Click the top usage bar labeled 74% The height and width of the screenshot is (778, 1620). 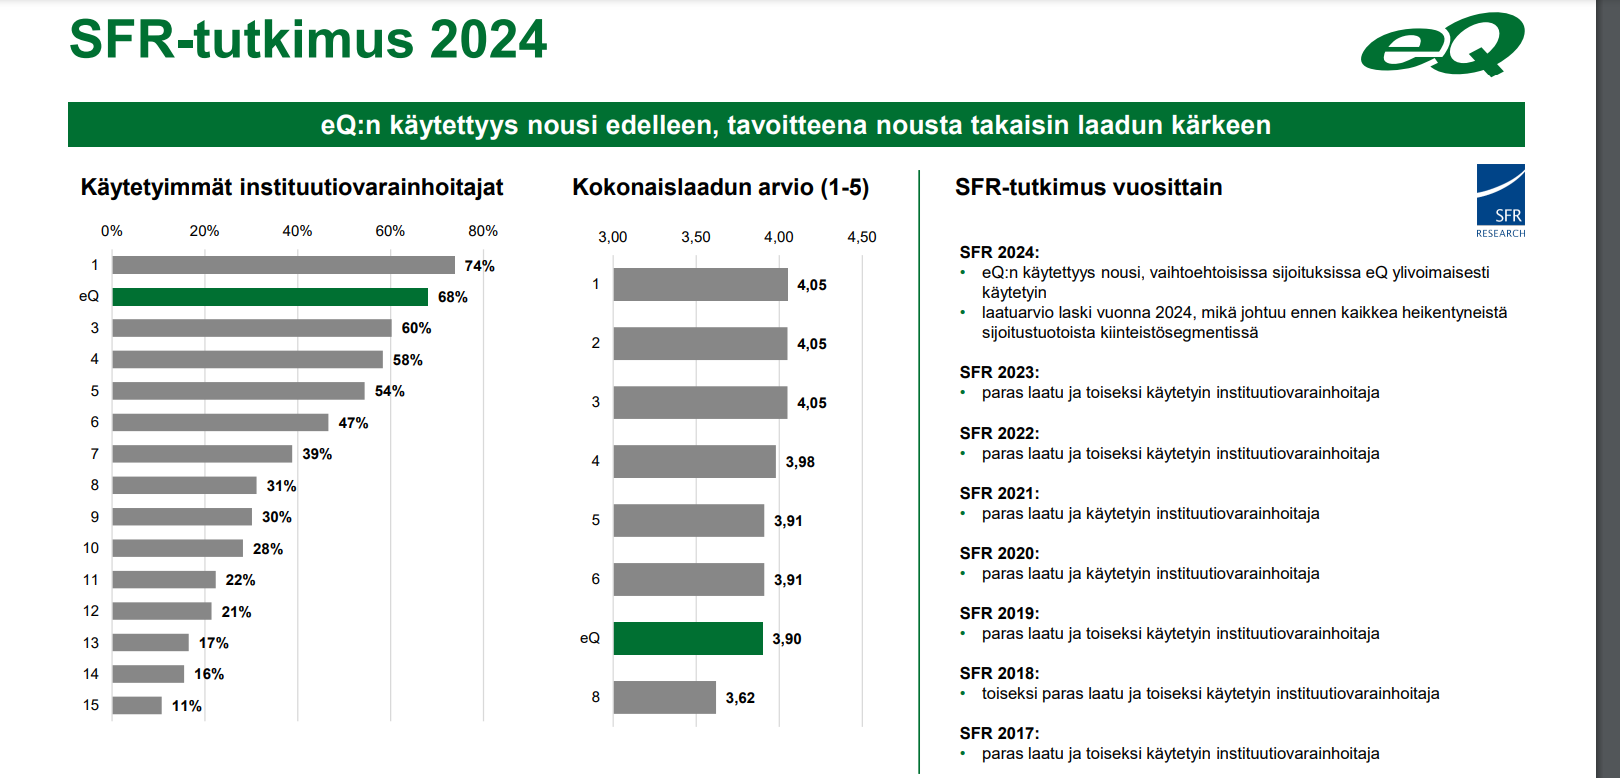284,265
